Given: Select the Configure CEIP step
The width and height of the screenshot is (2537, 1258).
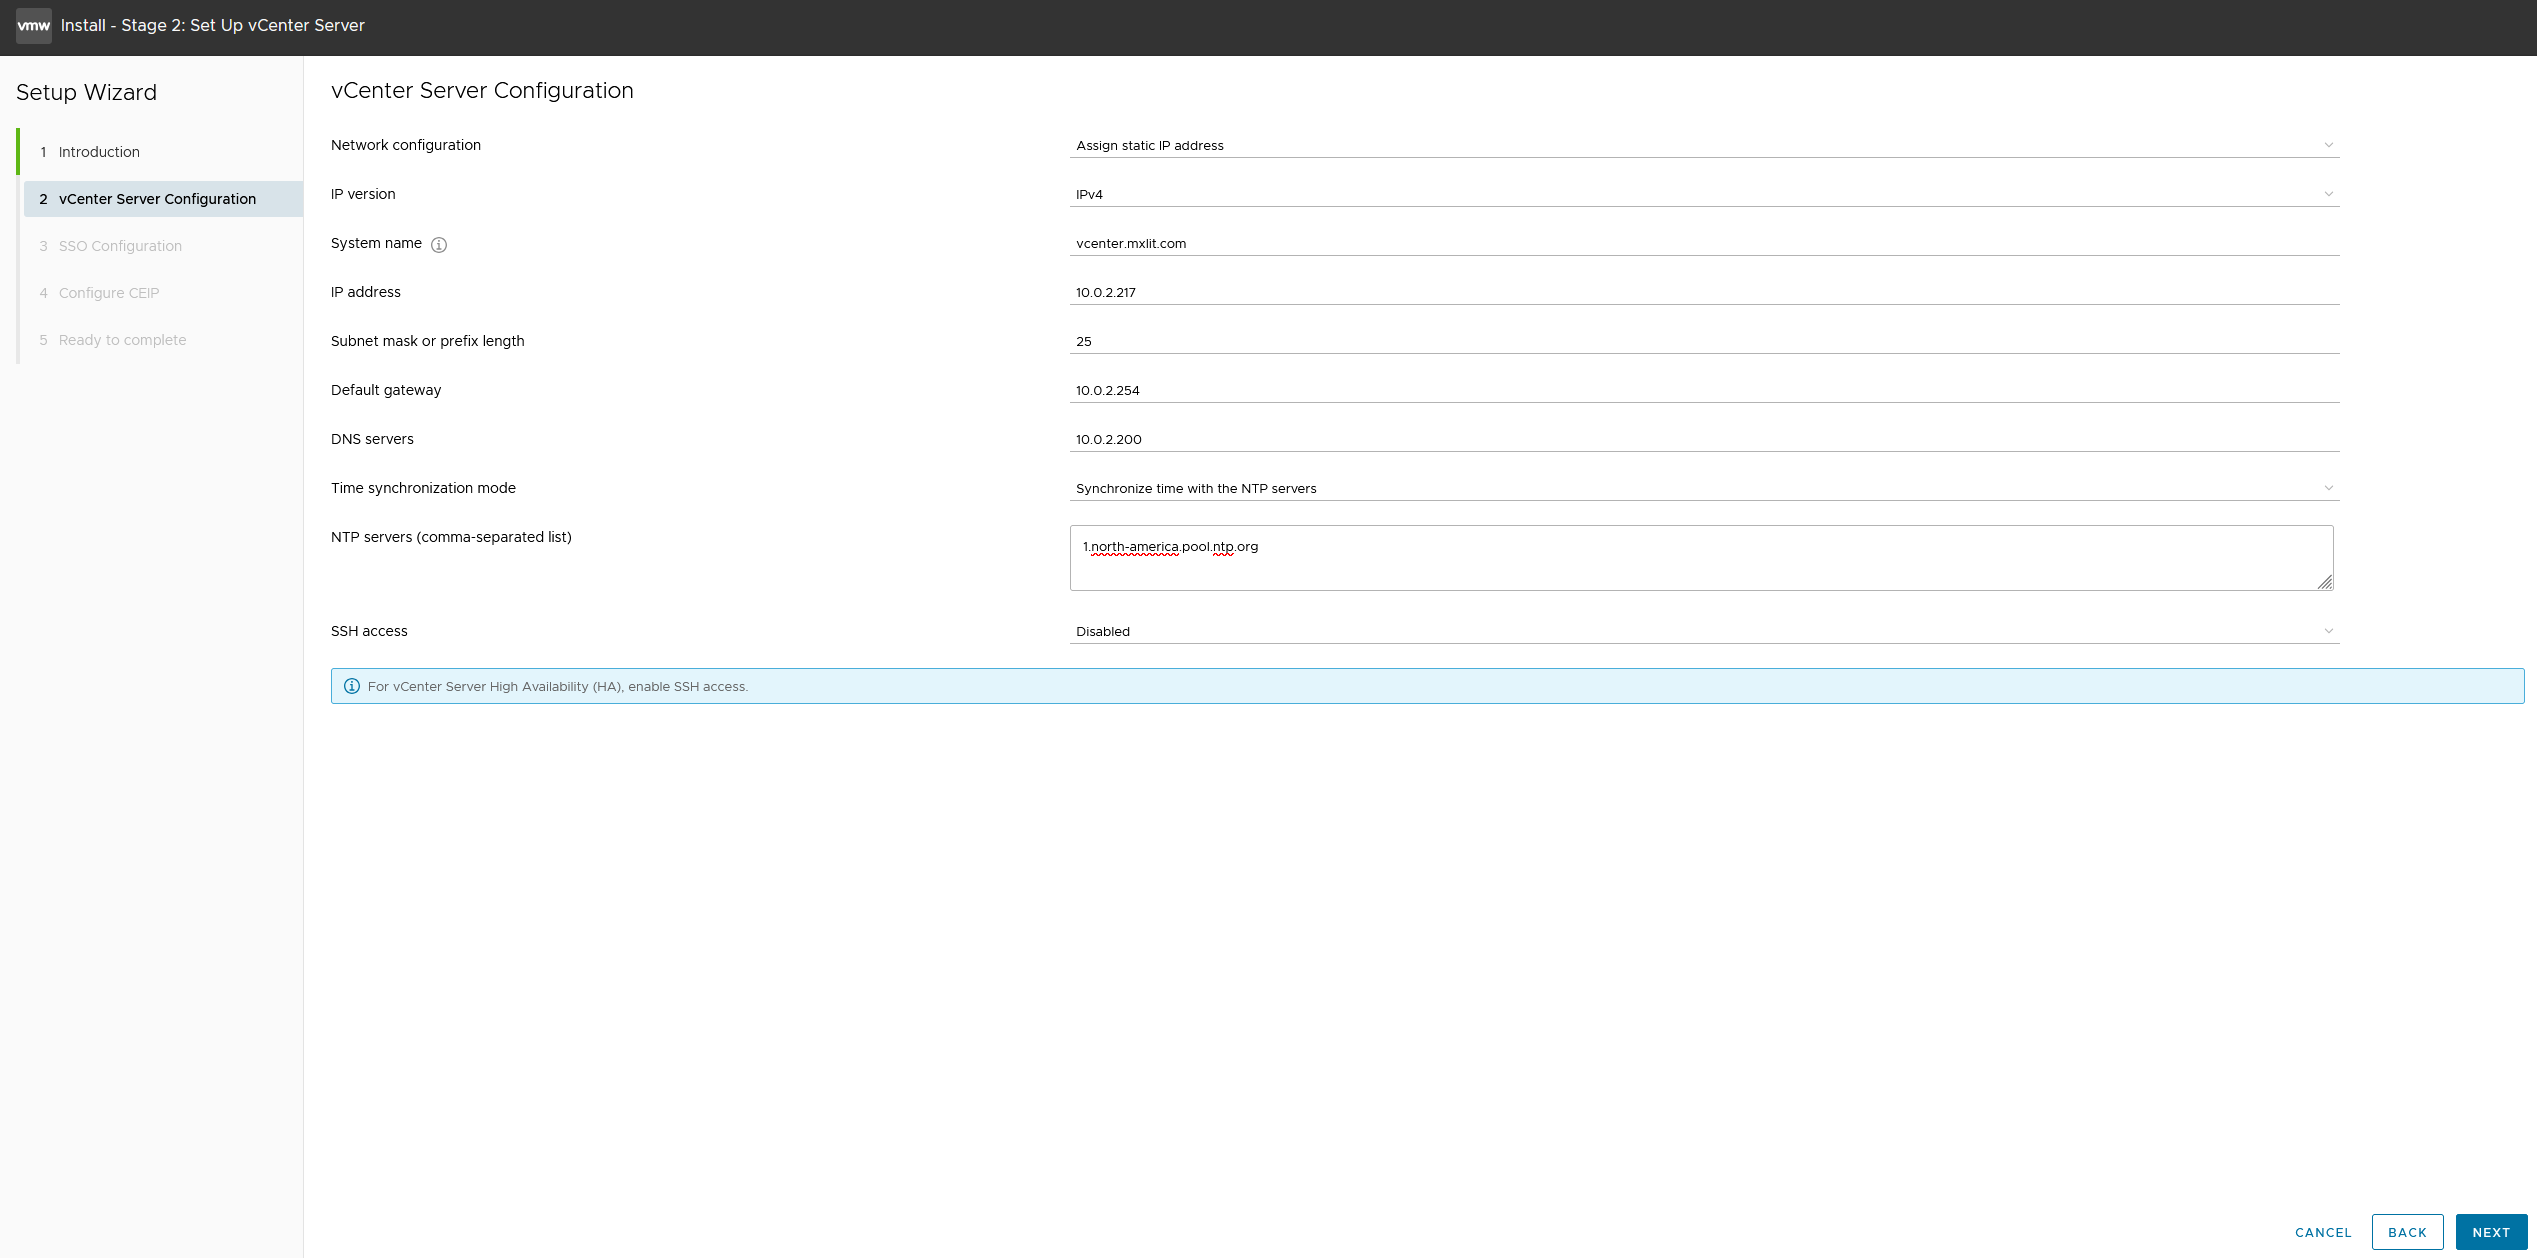Looking at the screenshot, I should 108,293.
